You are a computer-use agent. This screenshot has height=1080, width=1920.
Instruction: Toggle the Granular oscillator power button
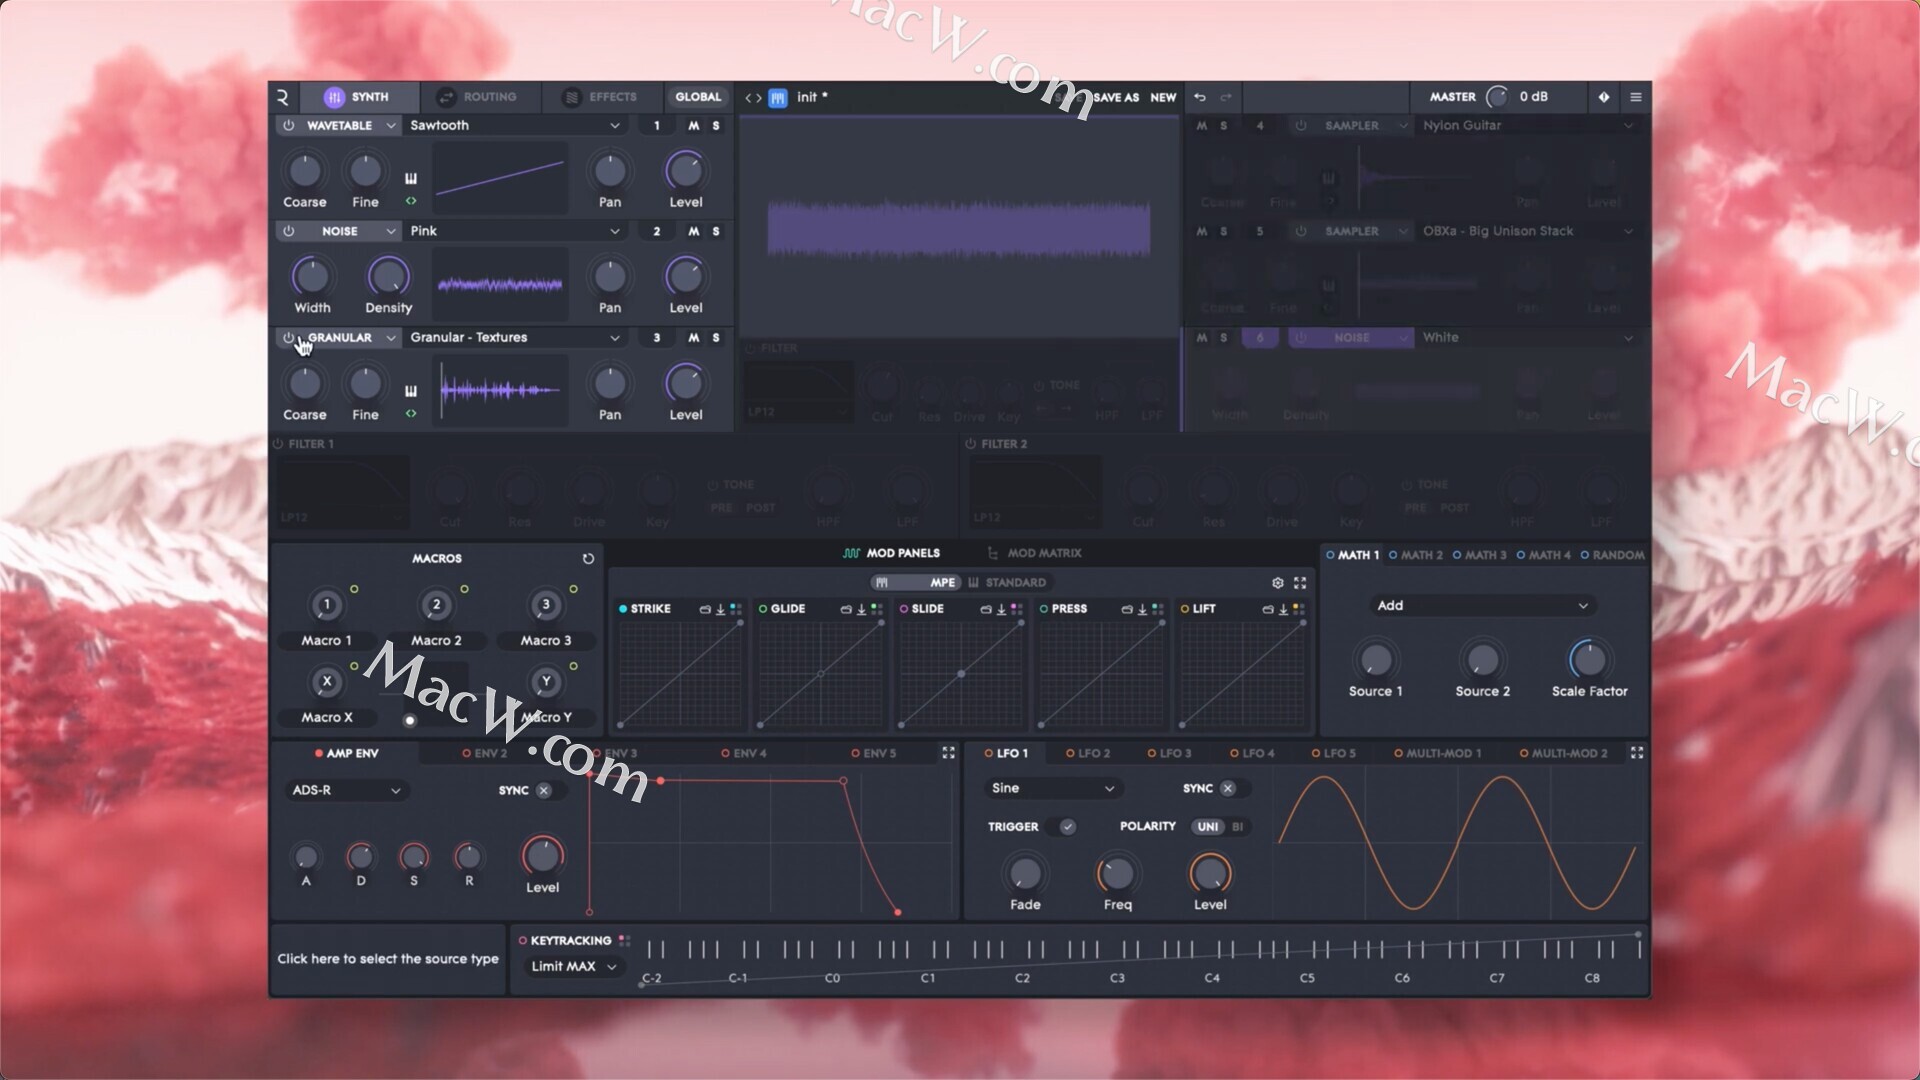(x=289, y=338)
